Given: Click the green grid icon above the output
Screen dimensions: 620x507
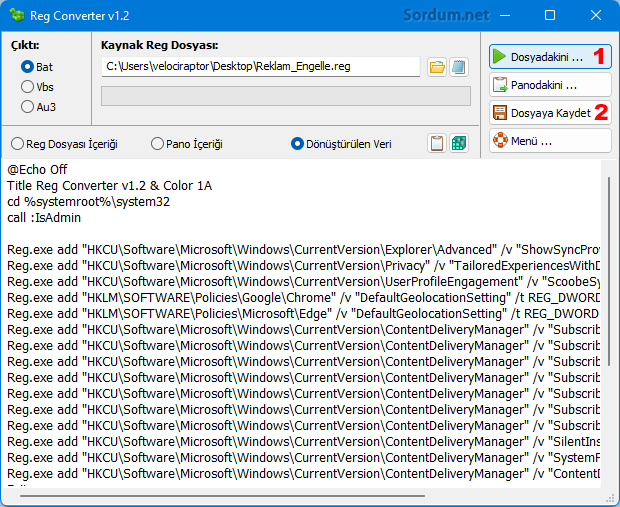Looking at the screenshot, I should pyautogui.click(x=458, y=143).
